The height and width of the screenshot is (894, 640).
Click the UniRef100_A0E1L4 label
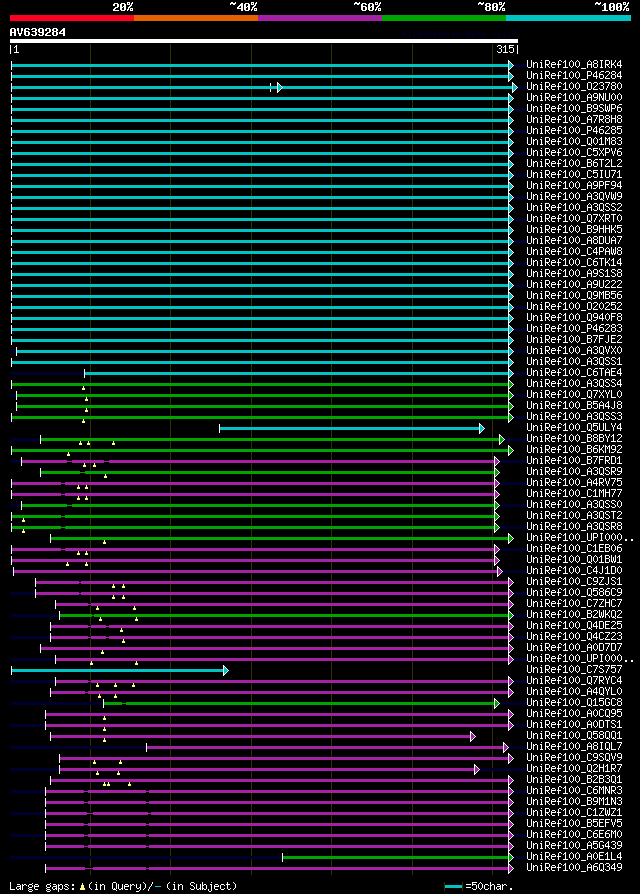[x=574, y=857]
